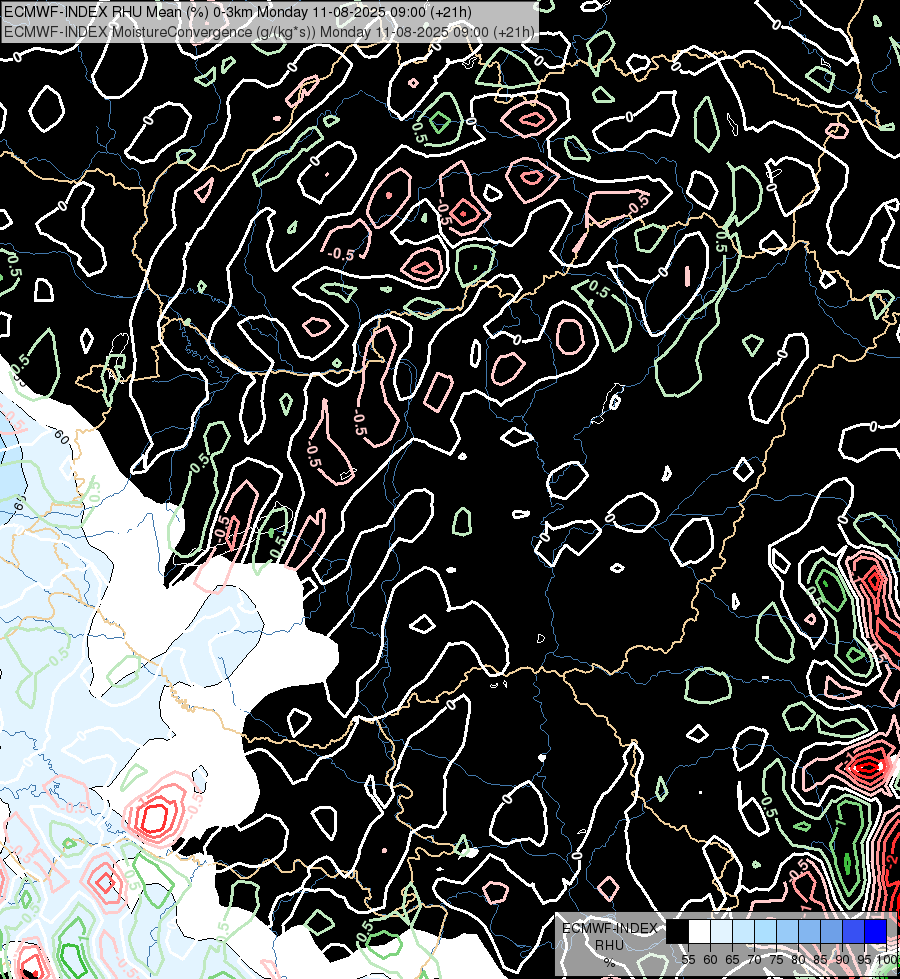Image resolution: width=900 pixels, height=979 pixels.
Task: Select the 85-90 legend swatch
Action: pos(832,931)
